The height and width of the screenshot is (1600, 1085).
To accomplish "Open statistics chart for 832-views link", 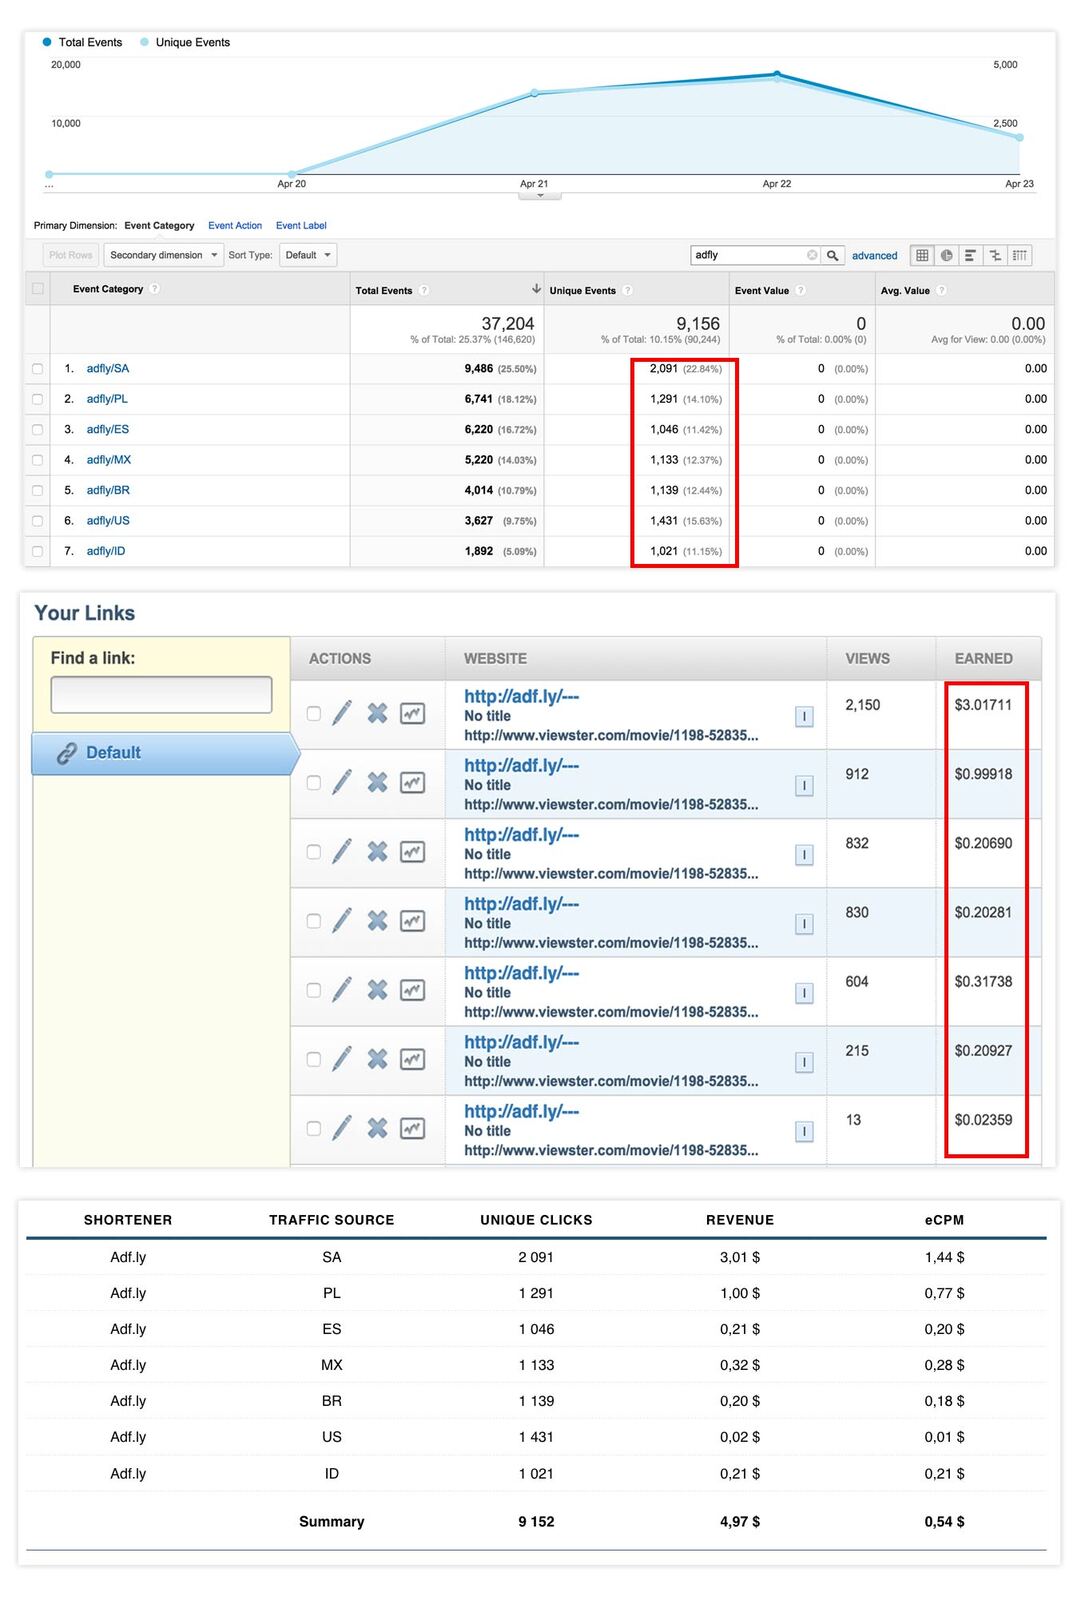I will click(412, 852).
